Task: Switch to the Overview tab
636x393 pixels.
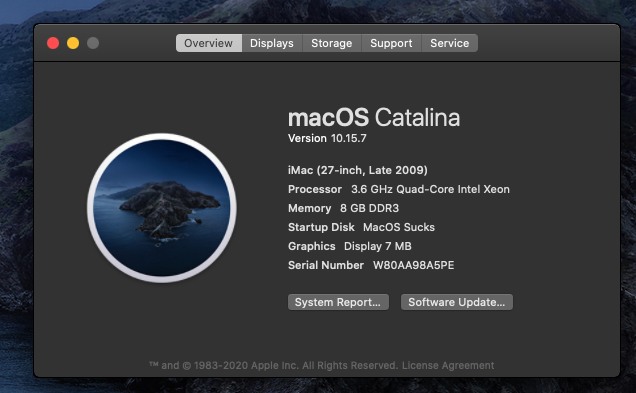Action: (x=209, y=43)
